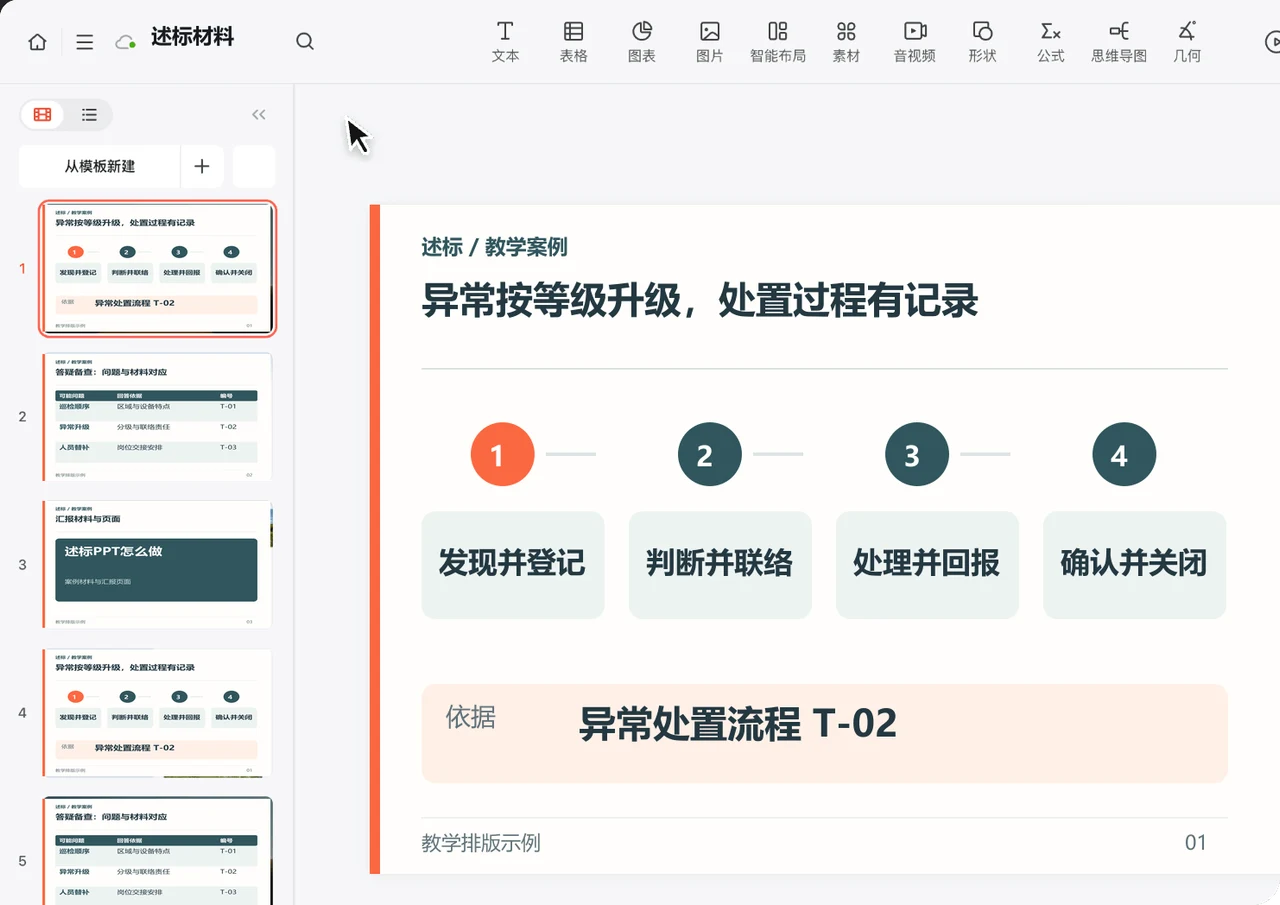Image resolution: width=1280 pixels, height=905 pixels.
Task: Insert a picture with 图片
Action: point(710,42)
